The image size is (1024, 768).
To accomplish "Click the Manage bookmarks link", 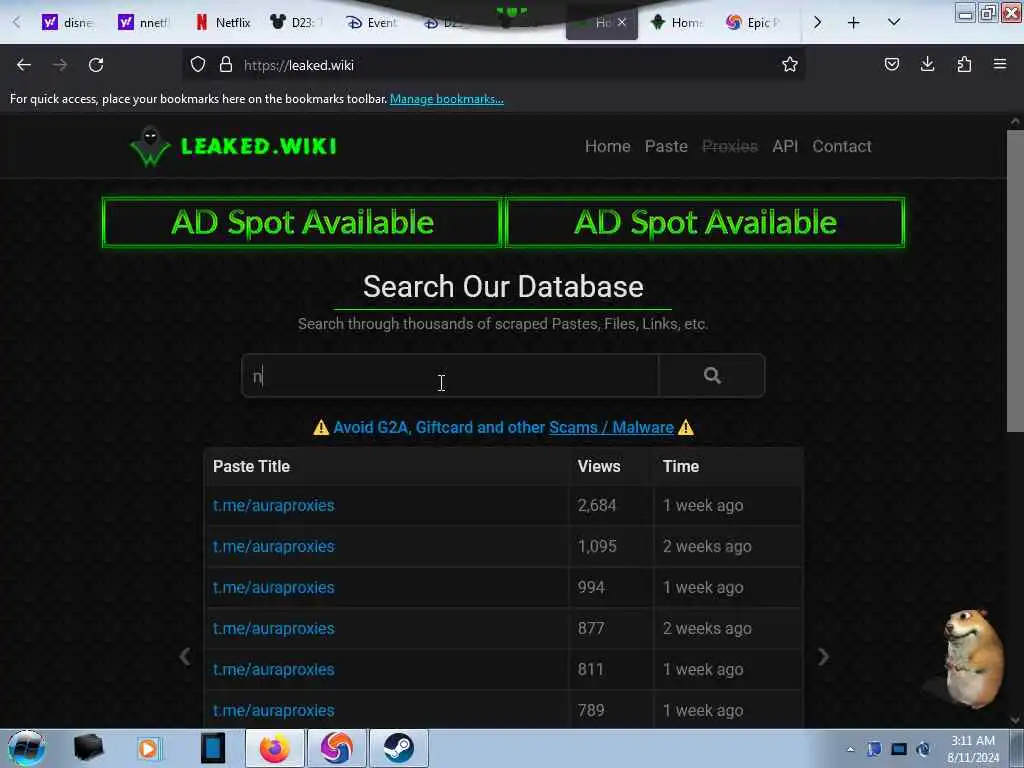I will pyautogui.click(x=447, y=99).
